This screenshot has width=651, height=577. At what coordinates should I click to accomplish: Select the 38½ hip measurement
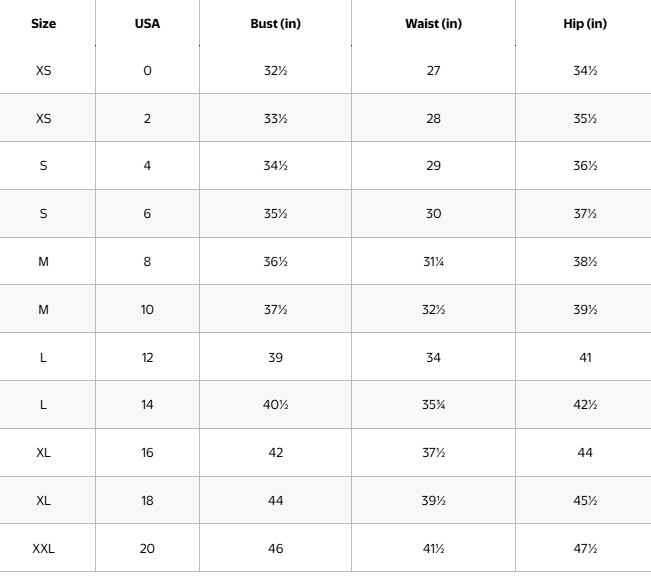585,262
